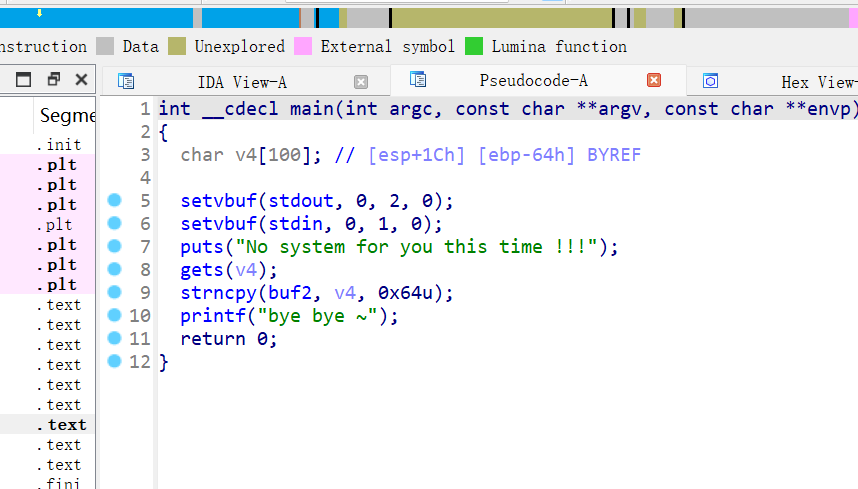The width and height of the screenshot is (858, 489).
Task: Toggle breakpoint dot on line 11 return
Action: [x=114, y=338]
